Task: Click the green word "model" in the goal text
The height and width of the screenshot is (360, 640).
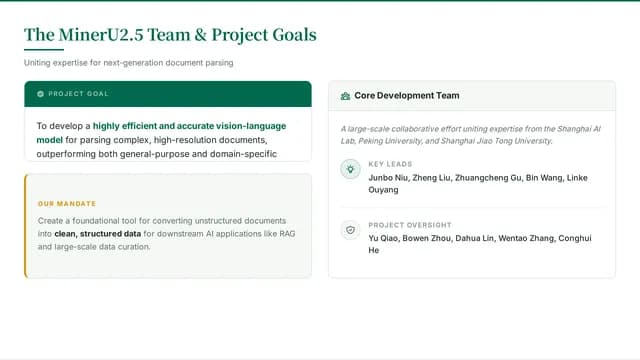Action: pyautogui.click(x=49, y=140)
